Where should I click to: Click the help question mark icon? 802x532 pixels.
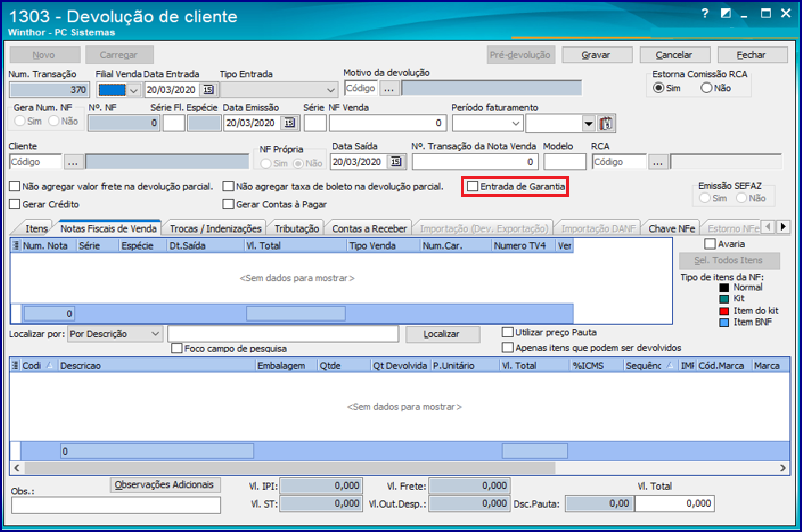coord(705,13)
